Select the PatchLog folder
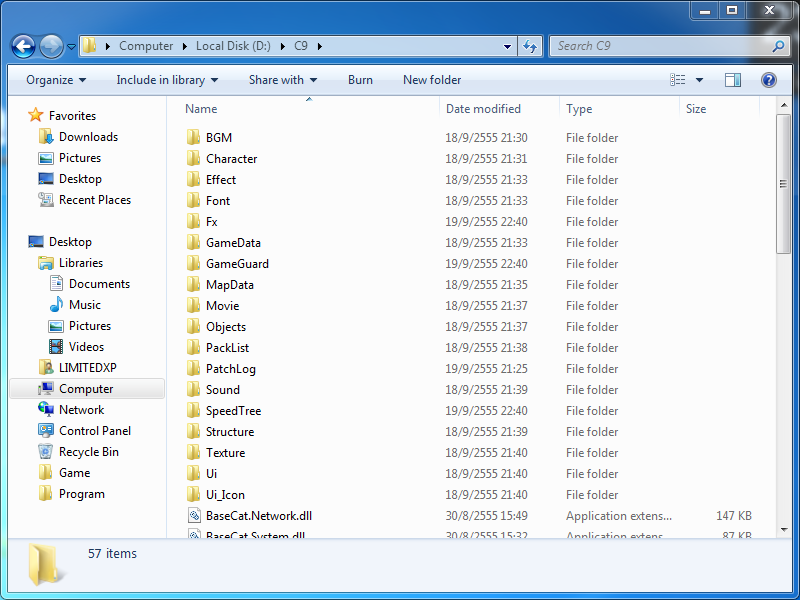 pos(231,369)
